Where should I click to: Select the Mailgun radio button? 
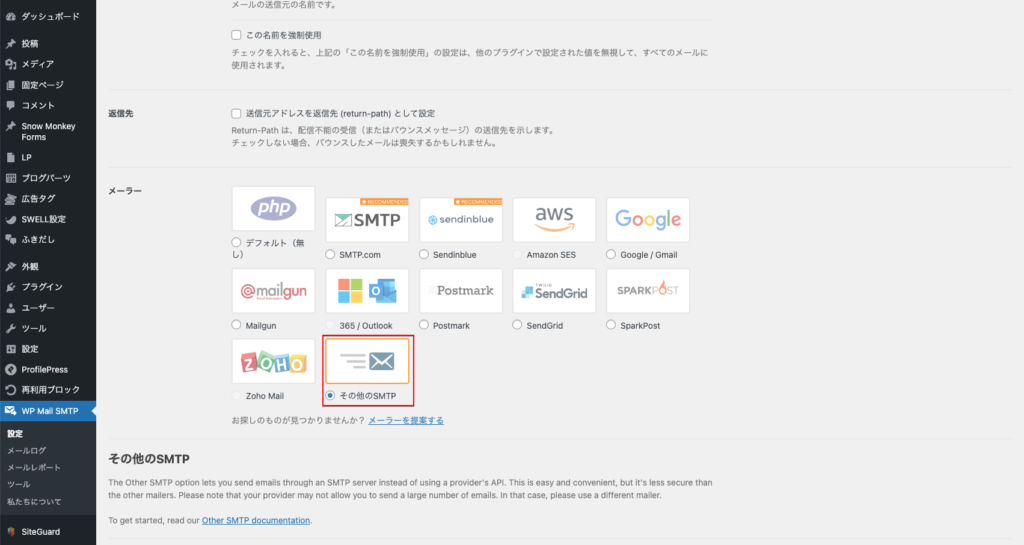(236, 325)
